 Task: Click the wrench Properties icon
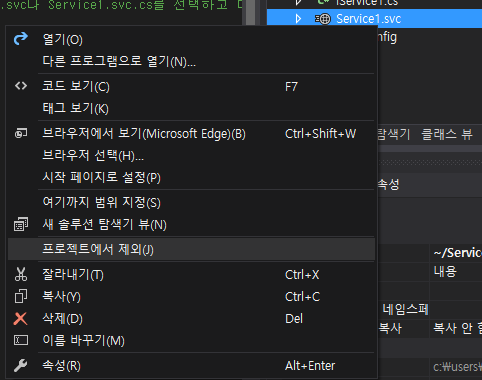coord(21,366)
